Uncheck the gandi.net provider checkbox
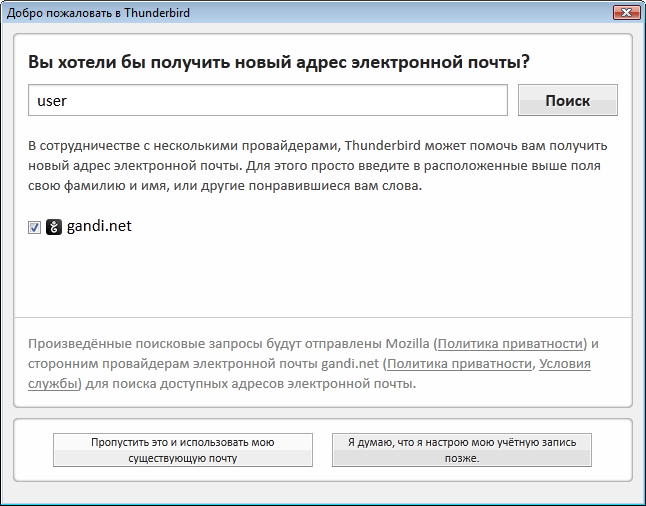The width and height of the screenshot is (646, 506). [34, 227]
